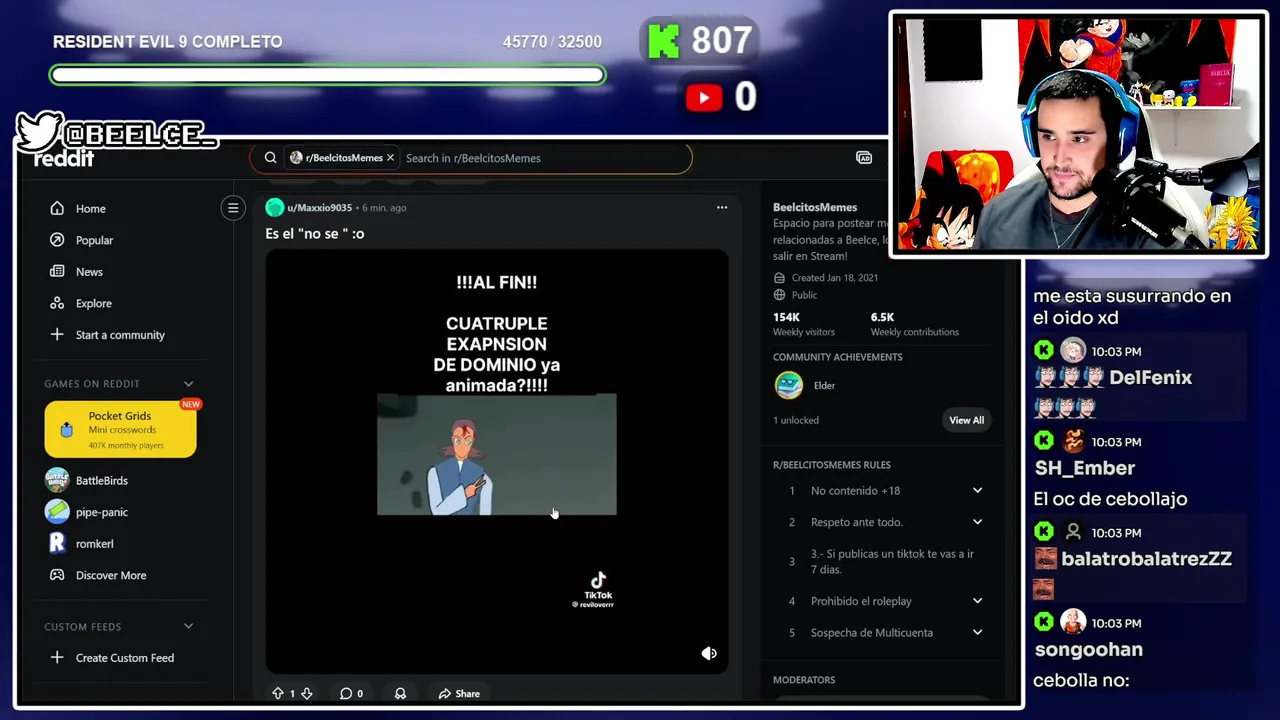Viewport: 1280px width, 720px height.
Task: Click the Twitter bird icon overlay
Action: click(x=41, y=131)
